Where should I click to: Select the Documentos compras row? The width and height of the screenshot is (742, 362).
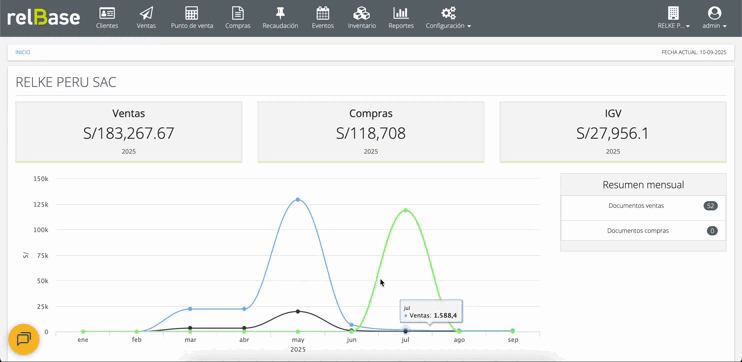(643, 231)
